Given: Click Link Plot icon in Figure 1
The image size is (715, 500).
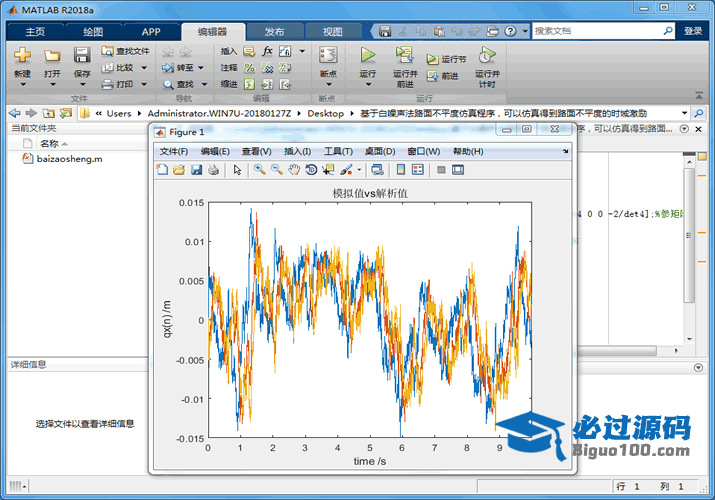Looking at the screenshot, I should 377,170.
